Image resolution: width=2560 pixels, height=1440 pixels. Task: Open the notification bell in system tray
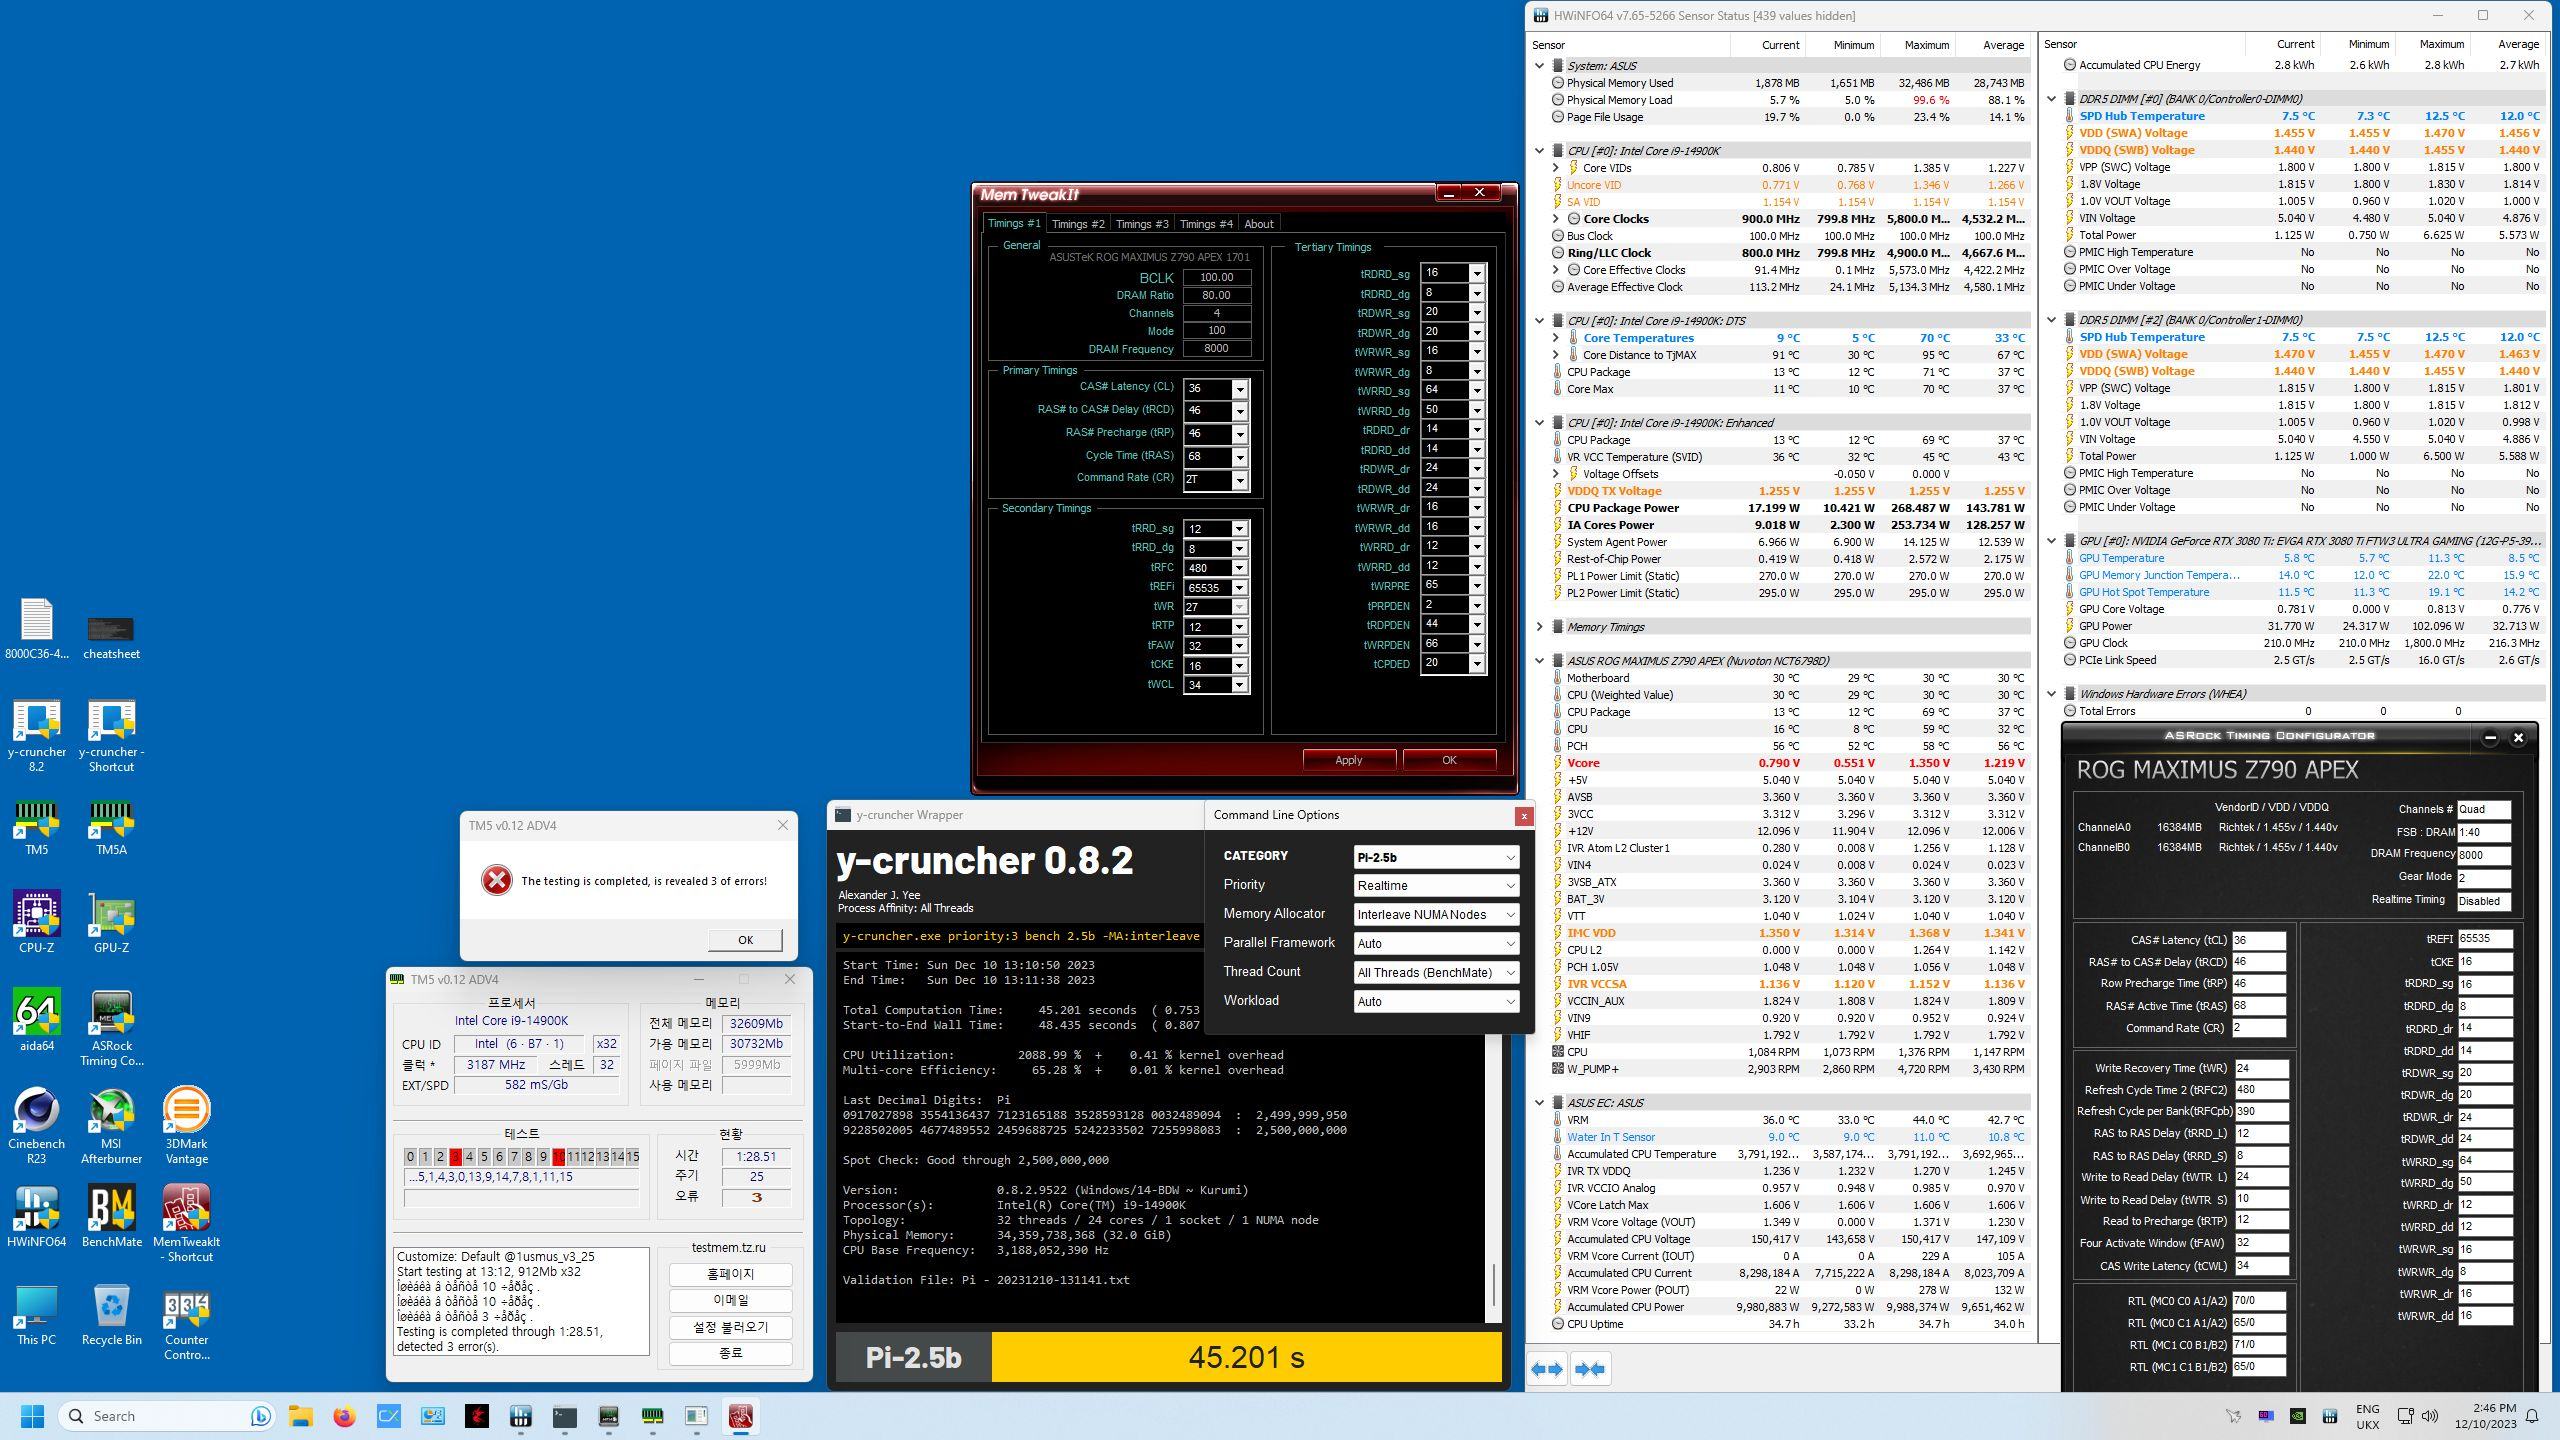point(2532,1416)
